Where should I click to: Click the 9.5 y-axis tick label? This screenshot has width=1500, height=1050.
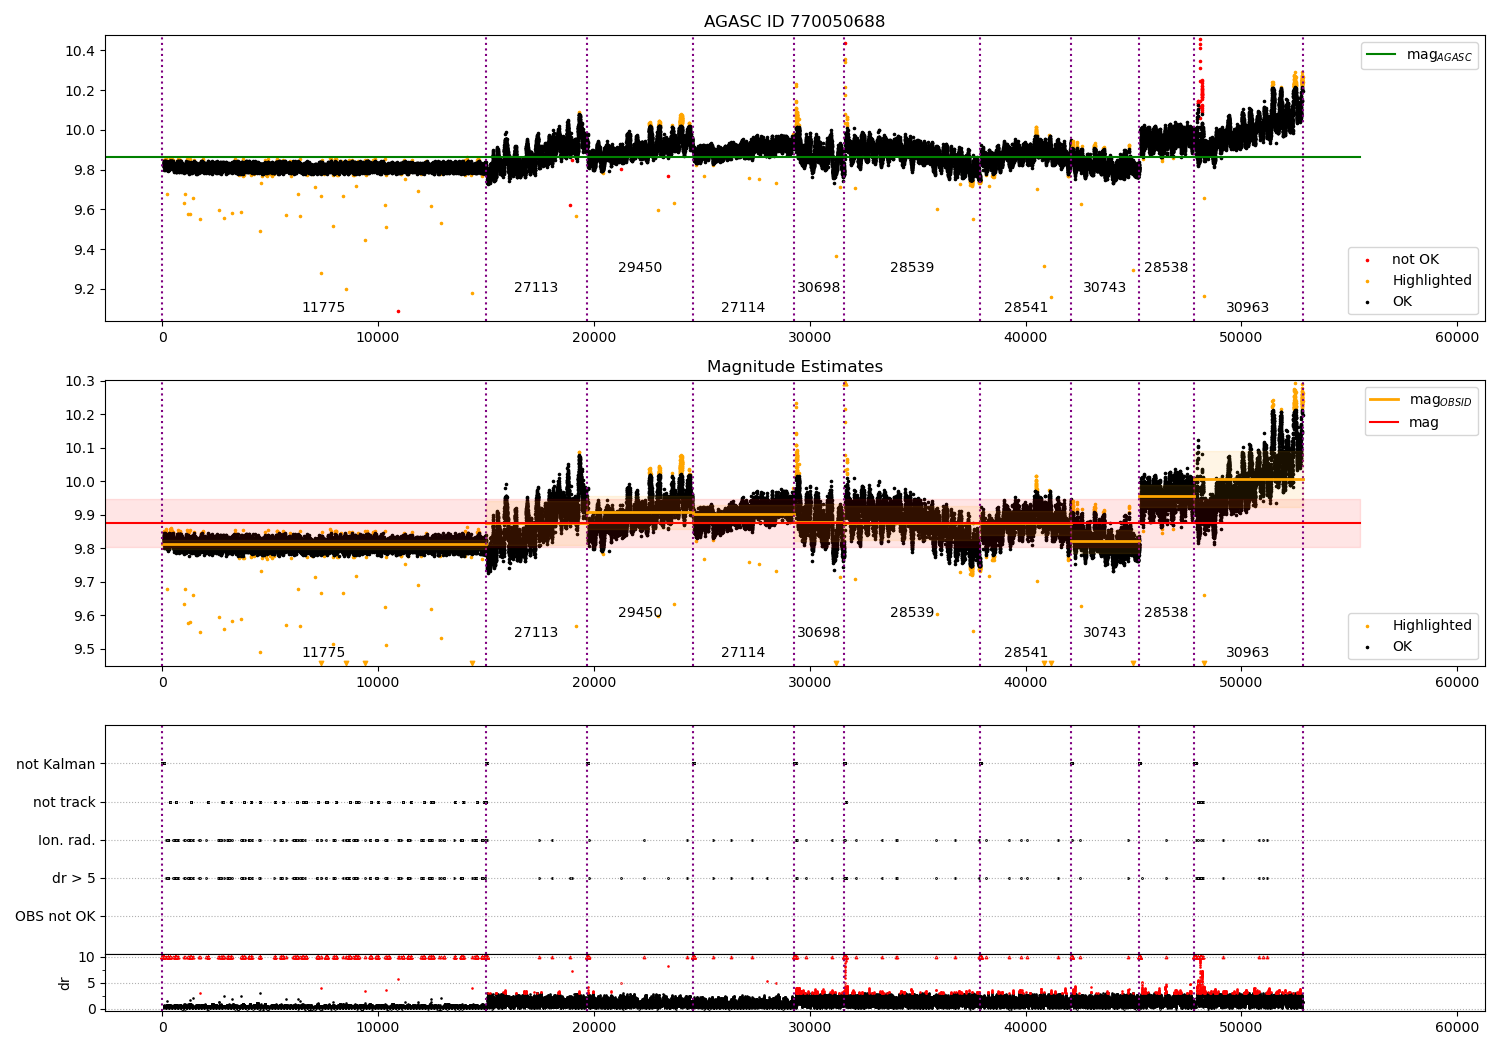click(84, 650)
